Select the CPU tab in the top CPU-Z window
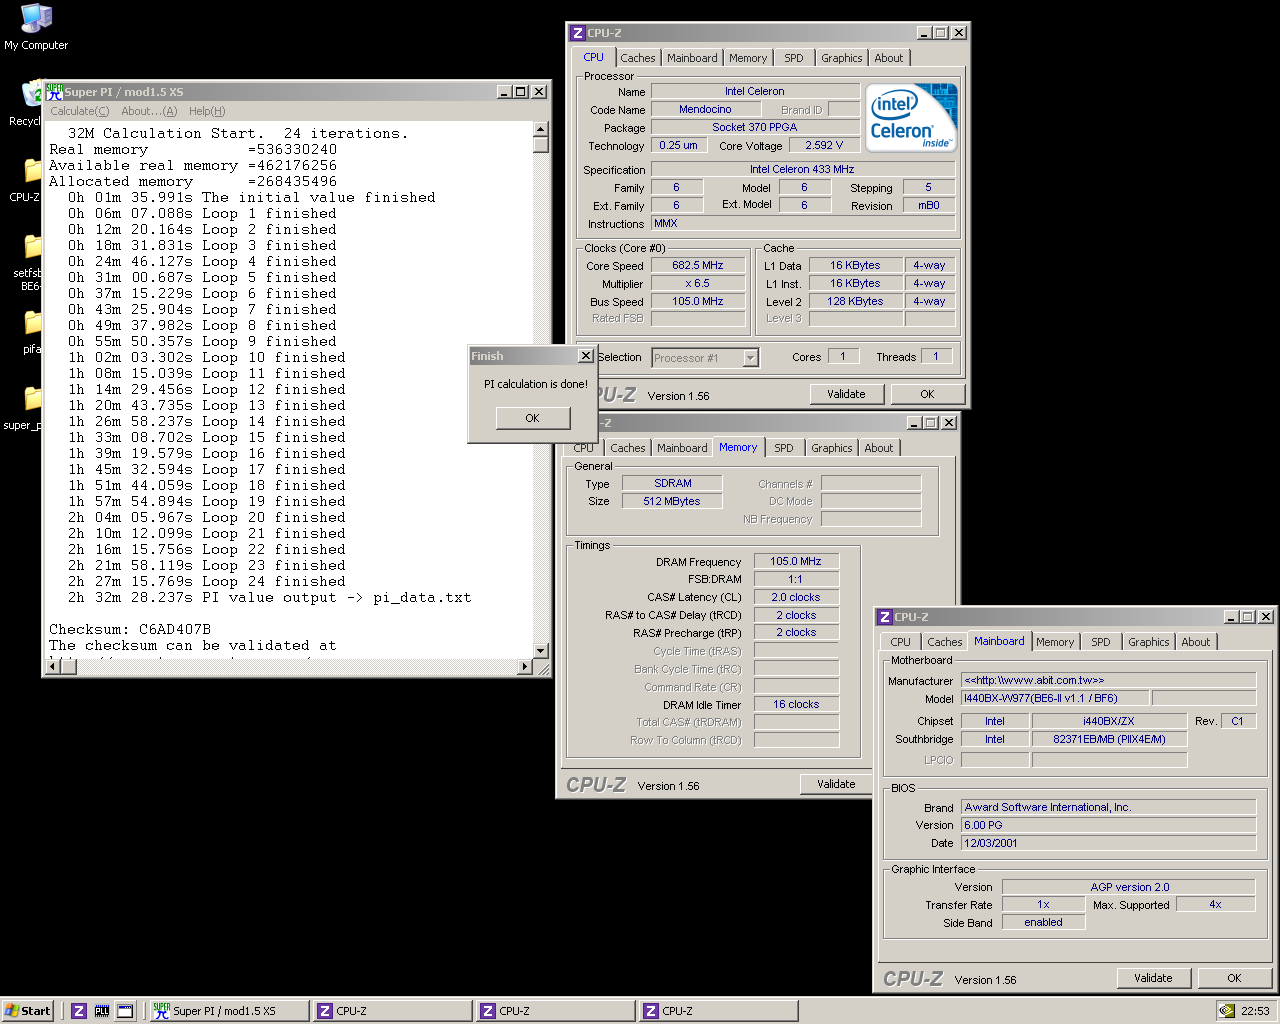Viewport: 1280px width, 1024px height. (594, 57)
